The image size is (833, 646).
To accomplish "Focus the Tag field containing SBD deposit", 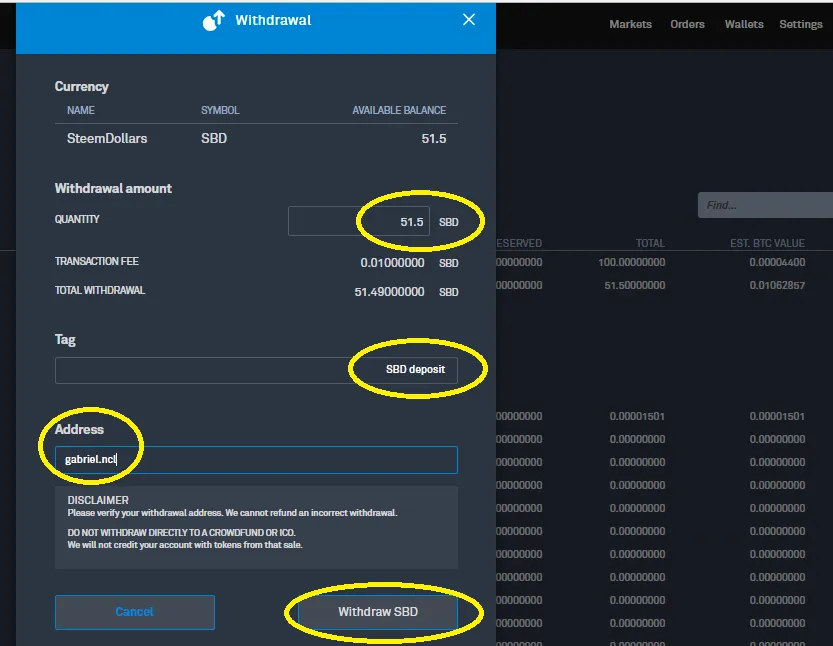I will [256, 370].
